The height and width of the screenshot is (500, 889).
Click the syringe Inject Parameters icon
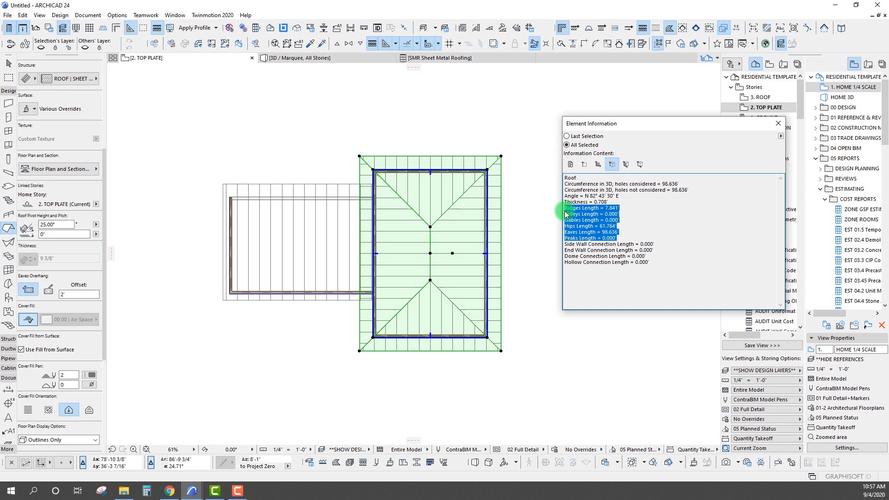tap(322, 43)
